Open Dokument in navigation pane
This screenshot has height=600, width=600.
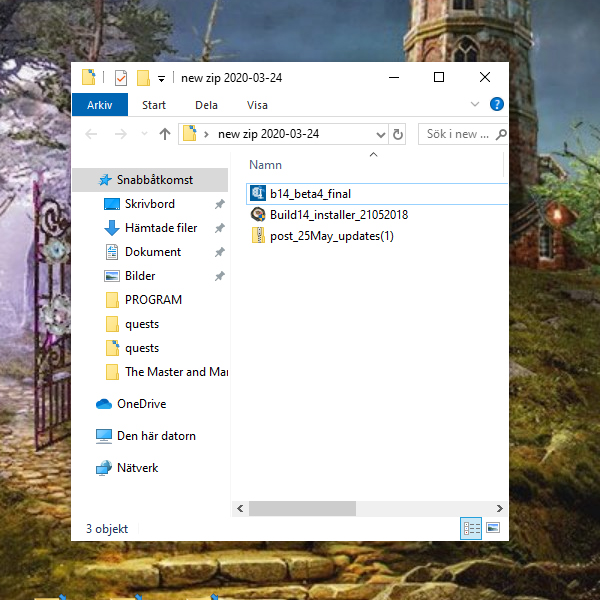tap(153, 252)
